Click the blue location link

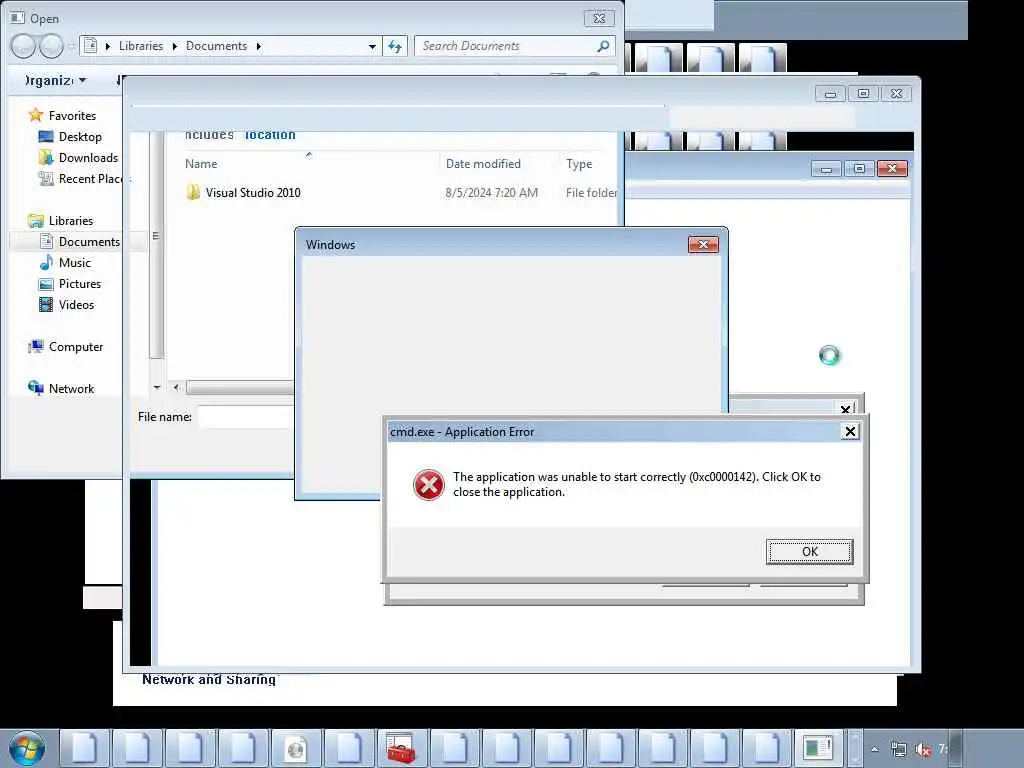(270, 135)
